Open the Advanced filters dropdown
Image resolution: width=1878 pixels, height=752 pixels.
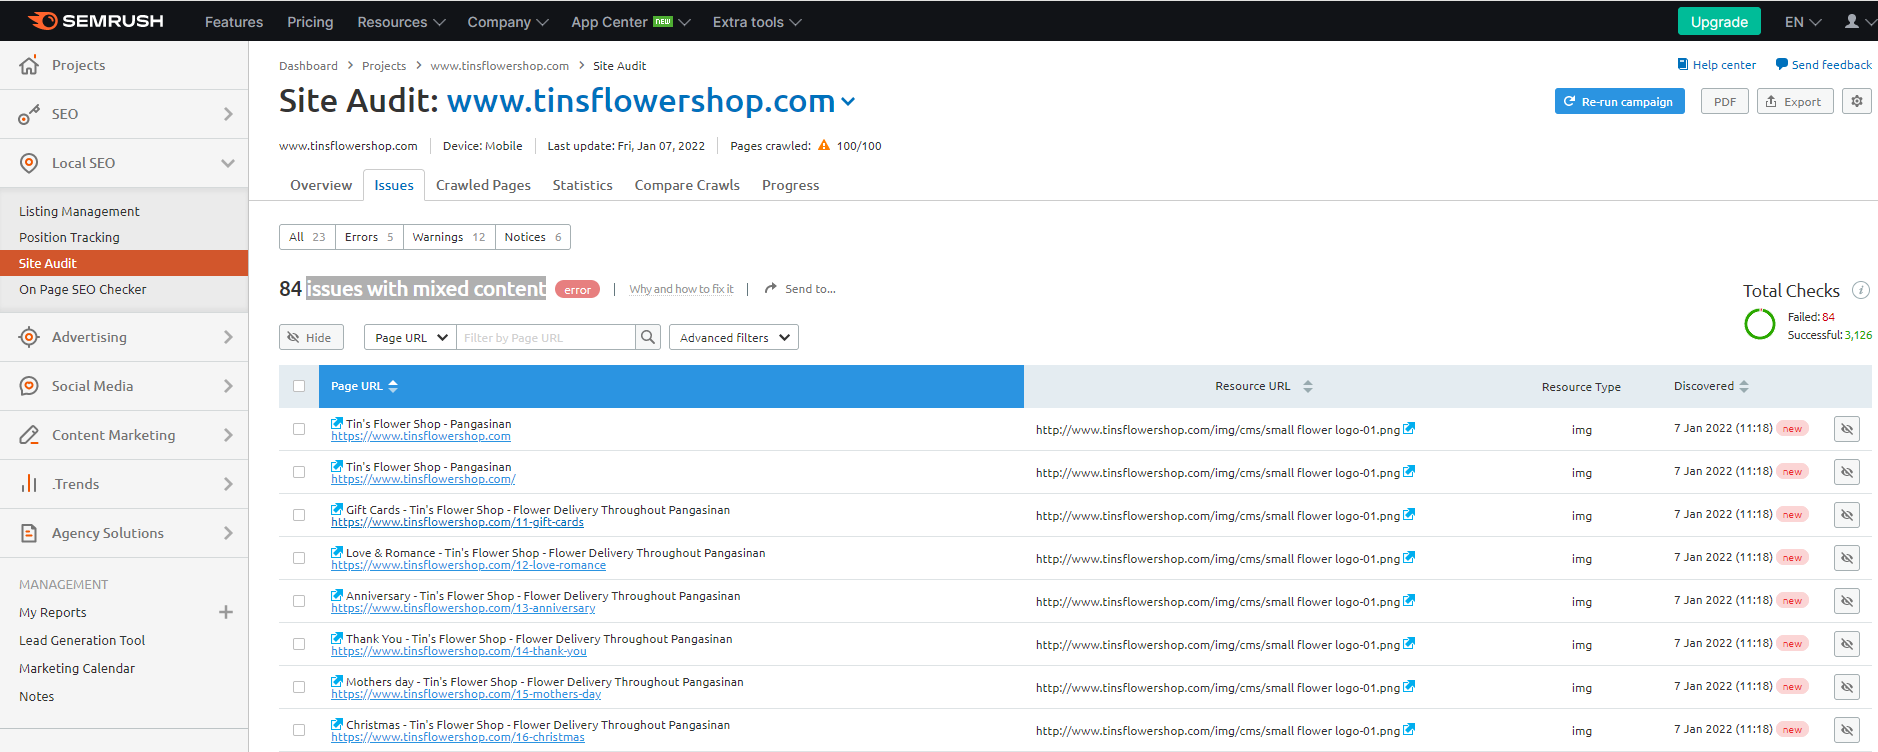click(x=734, y=337)
